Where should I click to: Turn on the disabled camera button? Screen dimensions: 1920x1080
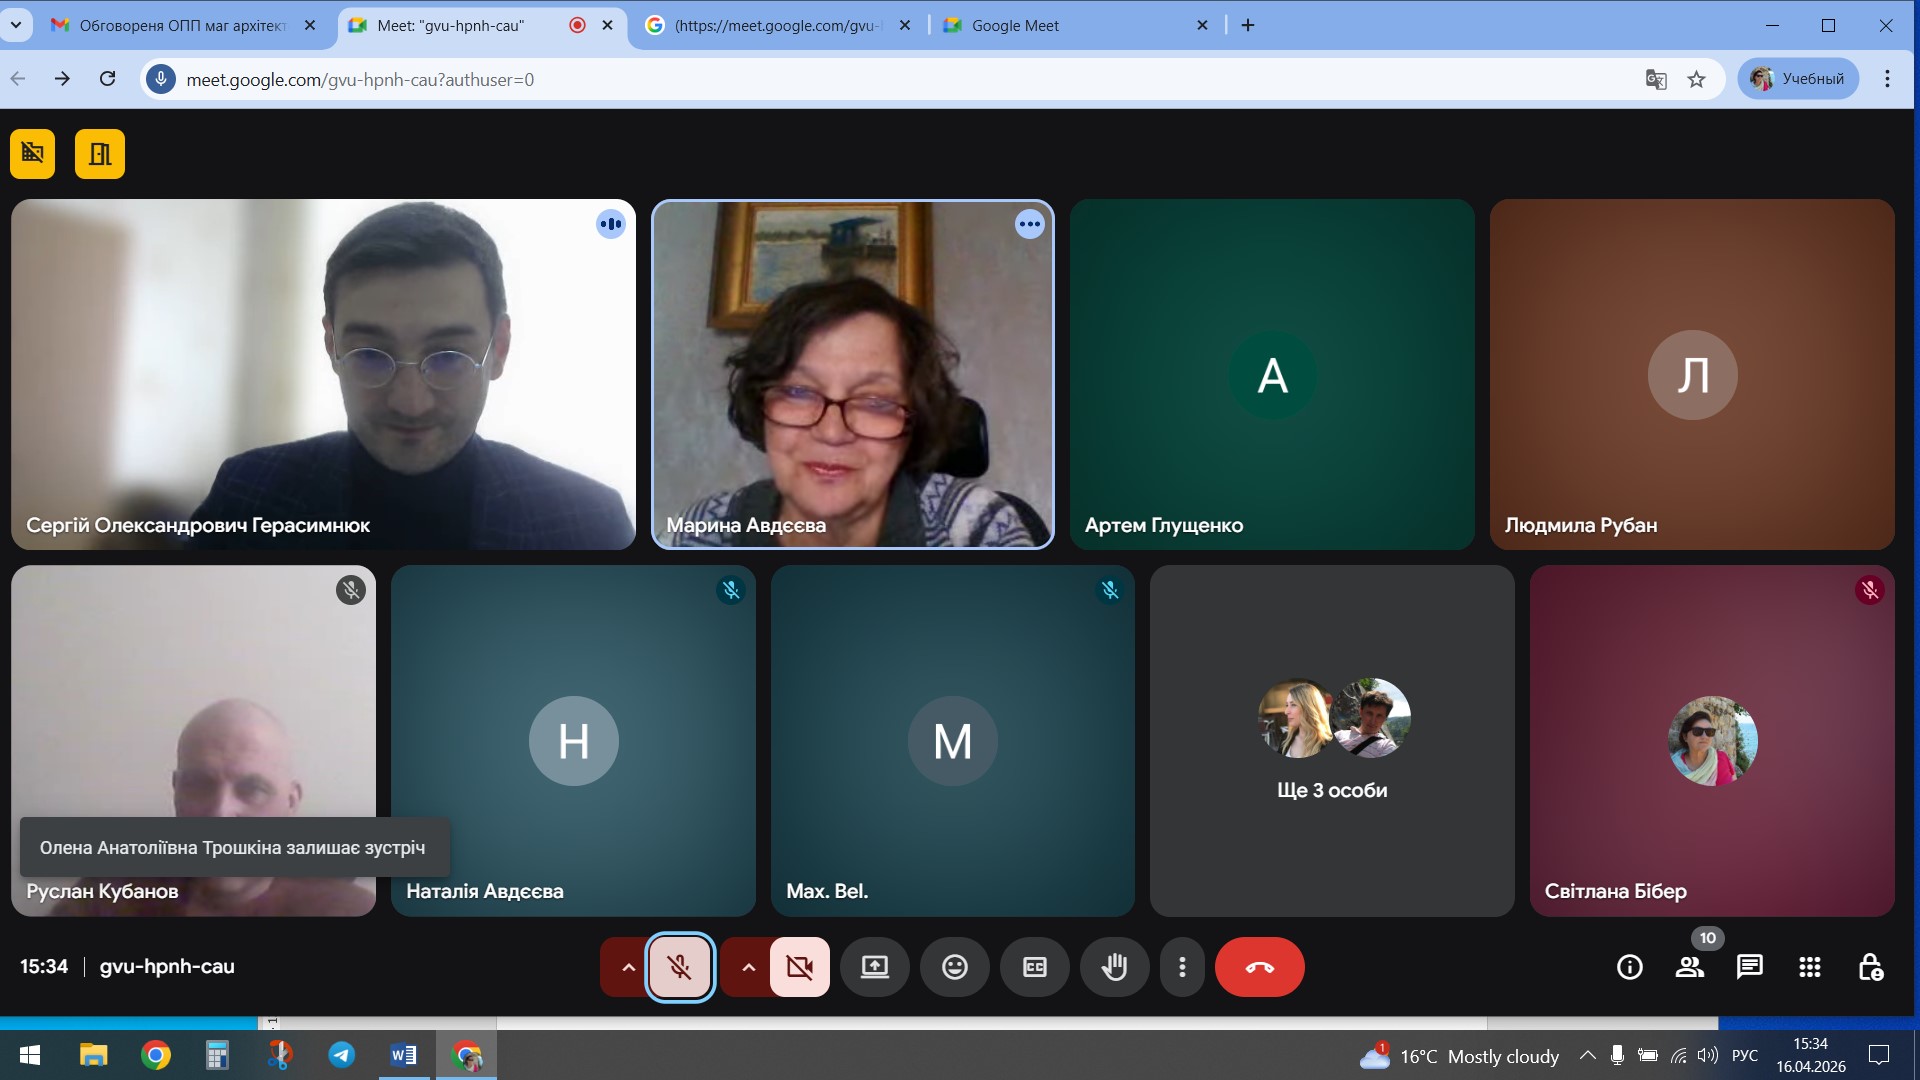point(800,967)
